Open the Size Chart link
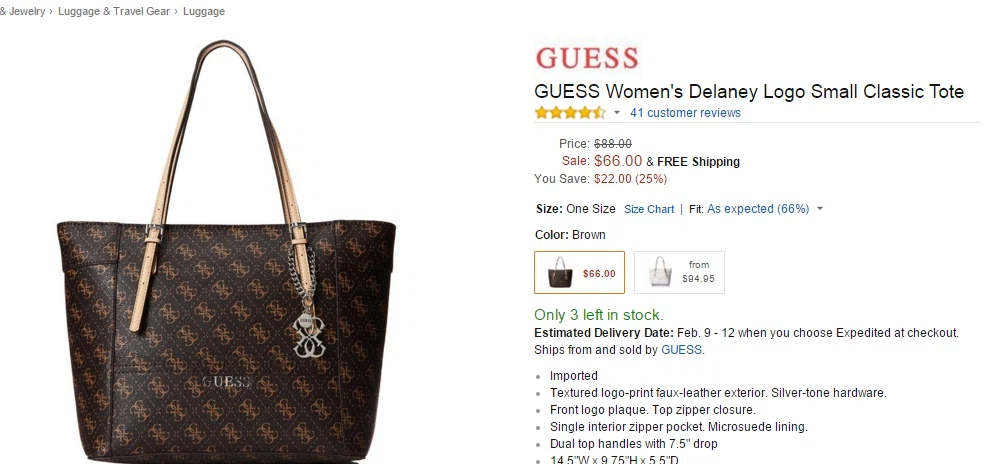995x464 pixels. click(649, 209)
